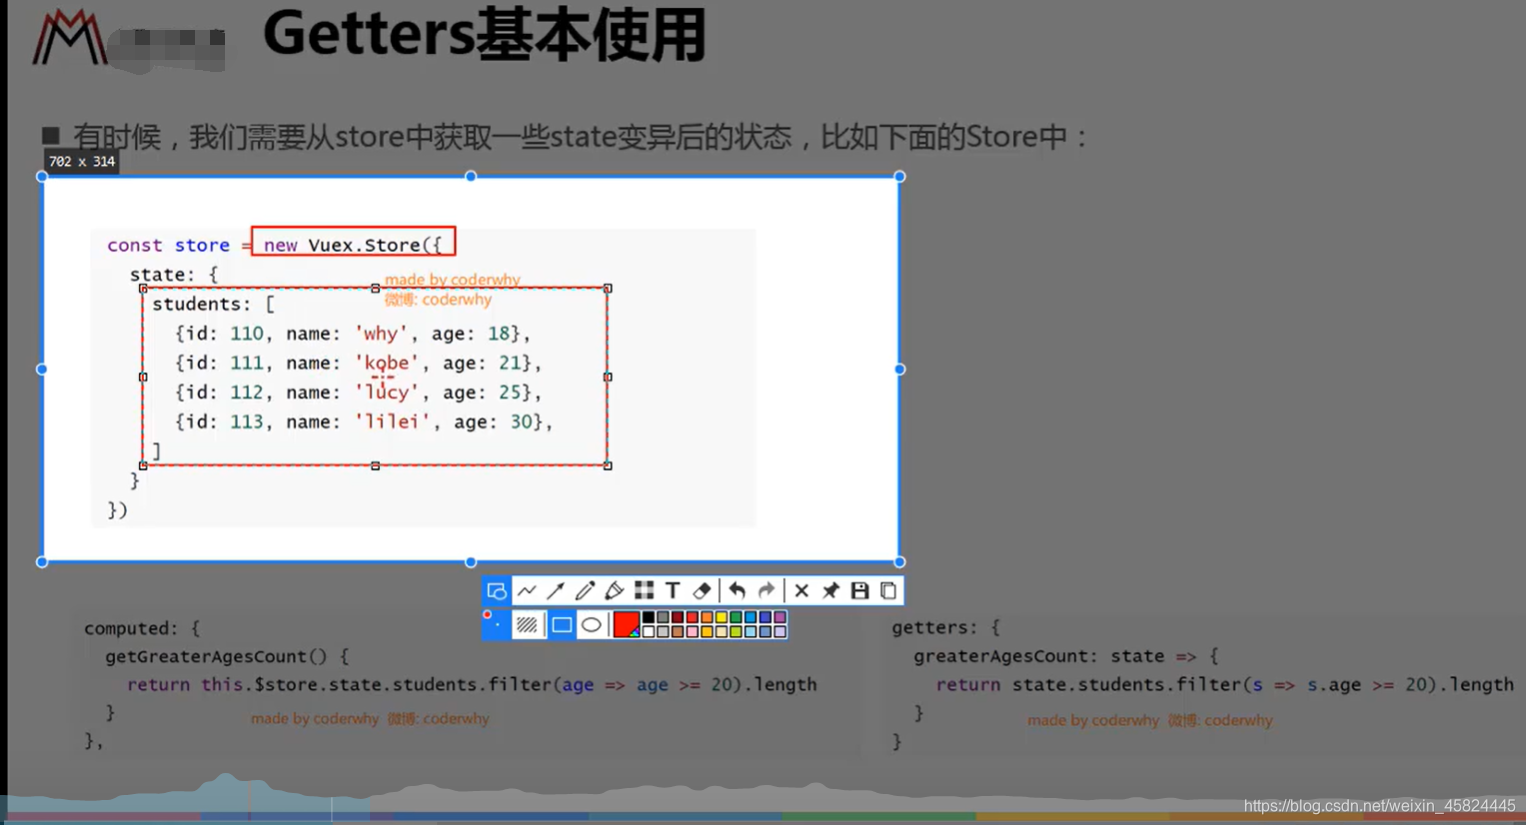Click 'greaterAgesCount: state => {' code line
This screenshot has height=825, width=1526.
click(1066, 657)
